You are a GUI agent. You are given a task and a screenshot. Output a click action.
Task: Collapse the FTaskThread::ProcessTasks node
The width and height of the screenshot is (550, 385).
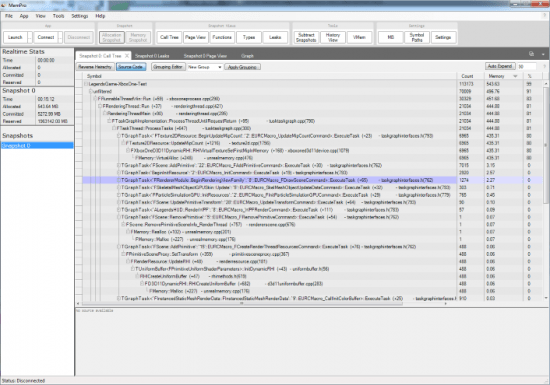click(x=114, y=128)
